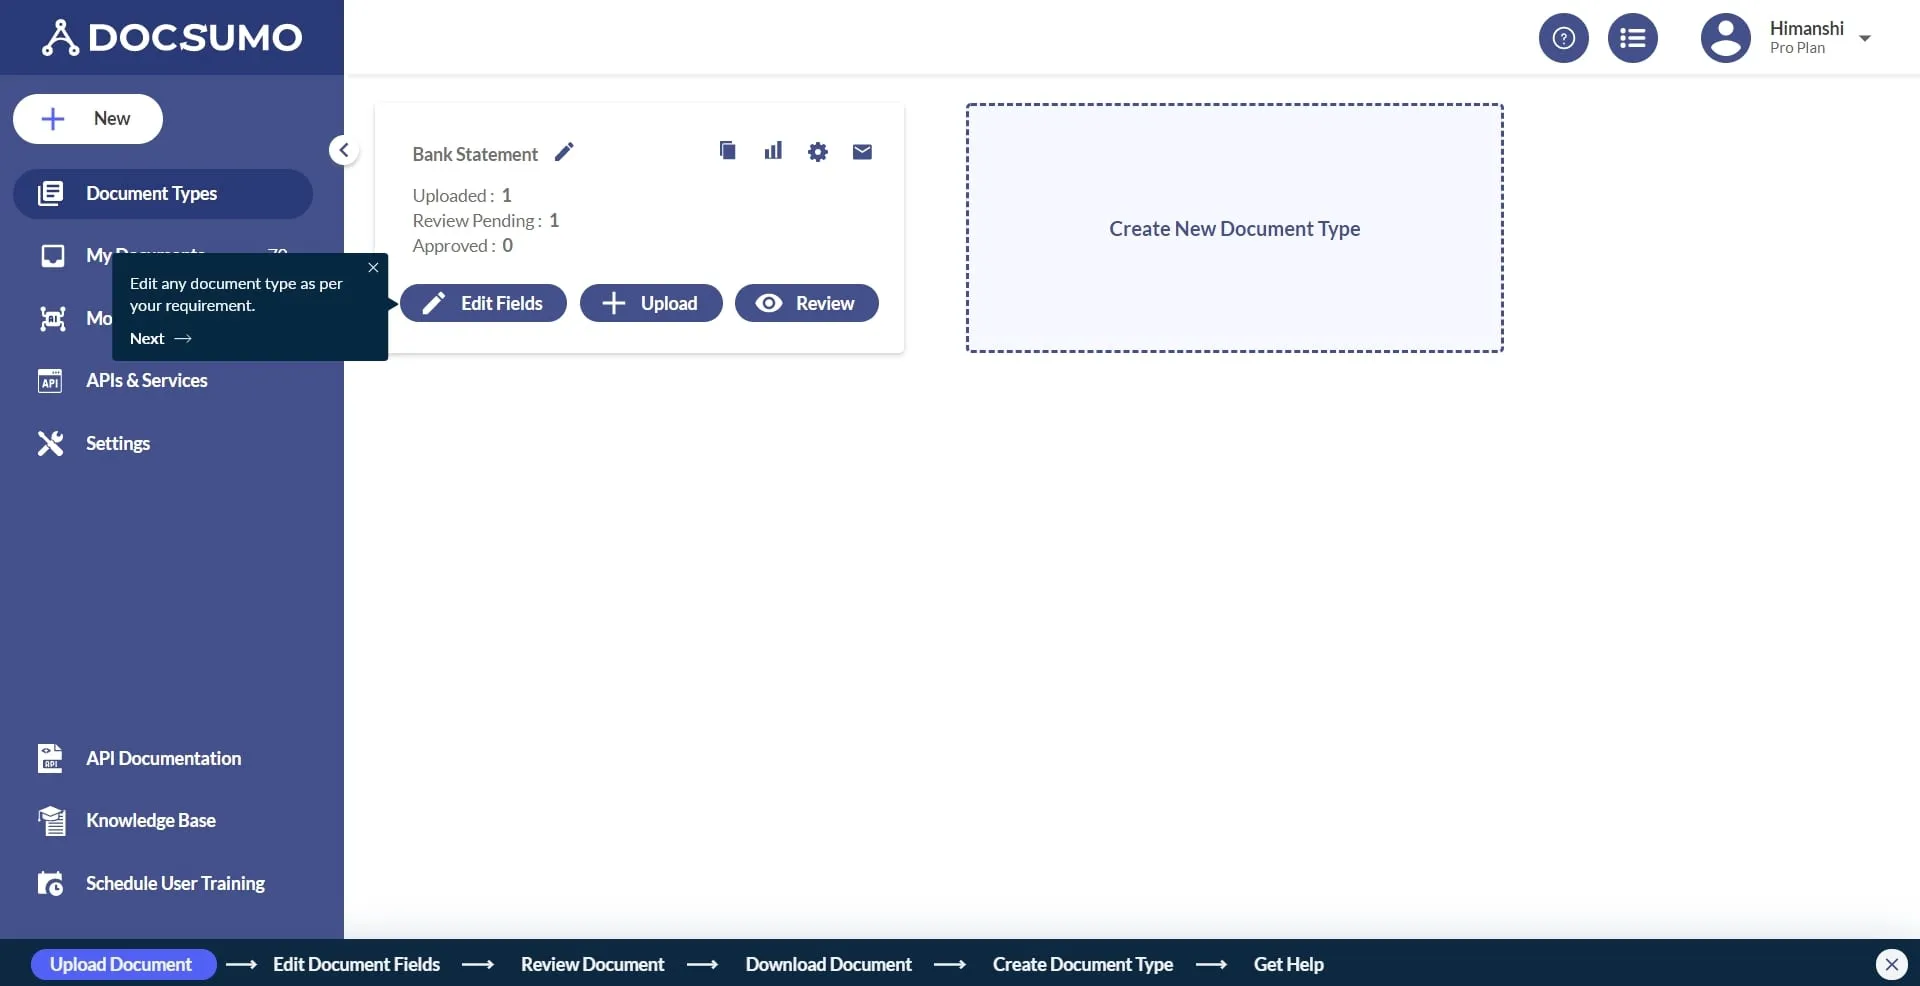
Task: Open help via the question mark icon
Action: click(1563, 37)
